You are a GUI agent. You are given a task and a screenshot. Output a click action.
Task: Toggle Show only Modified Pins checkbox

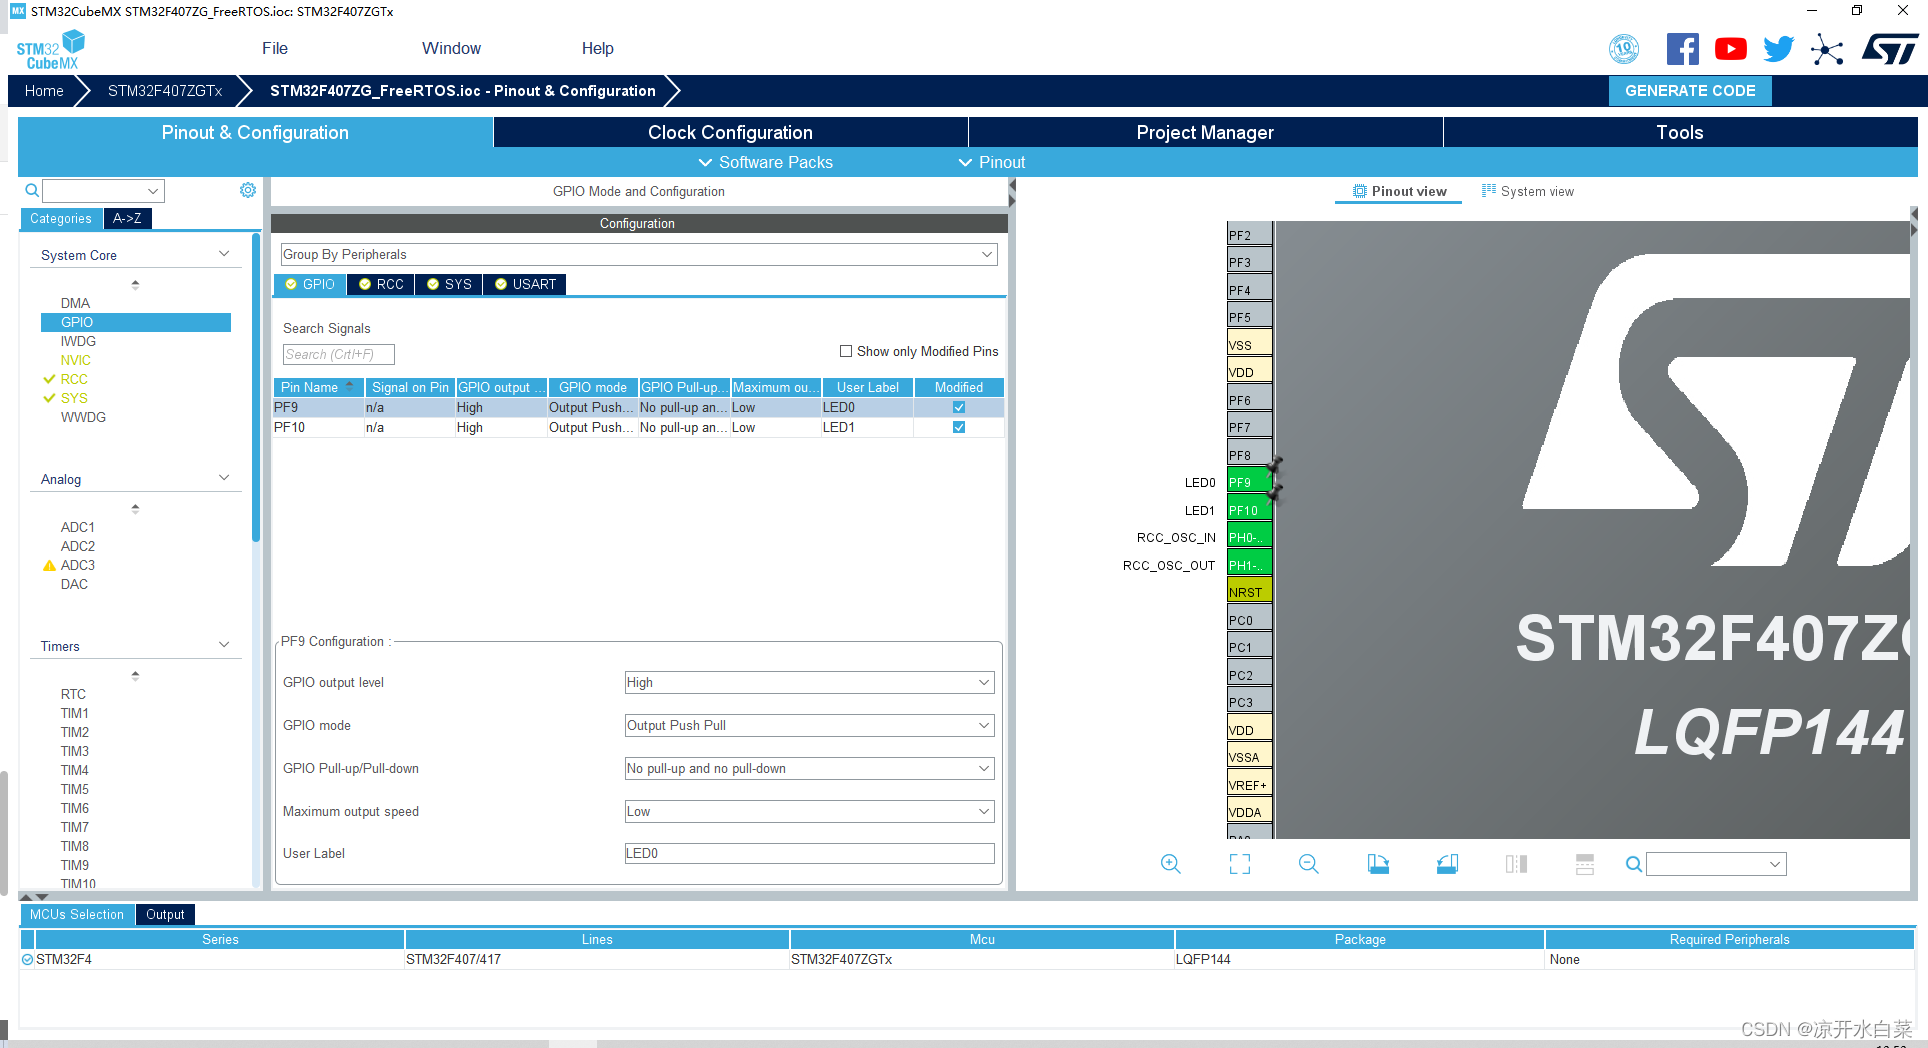click(x=846, y=351)
